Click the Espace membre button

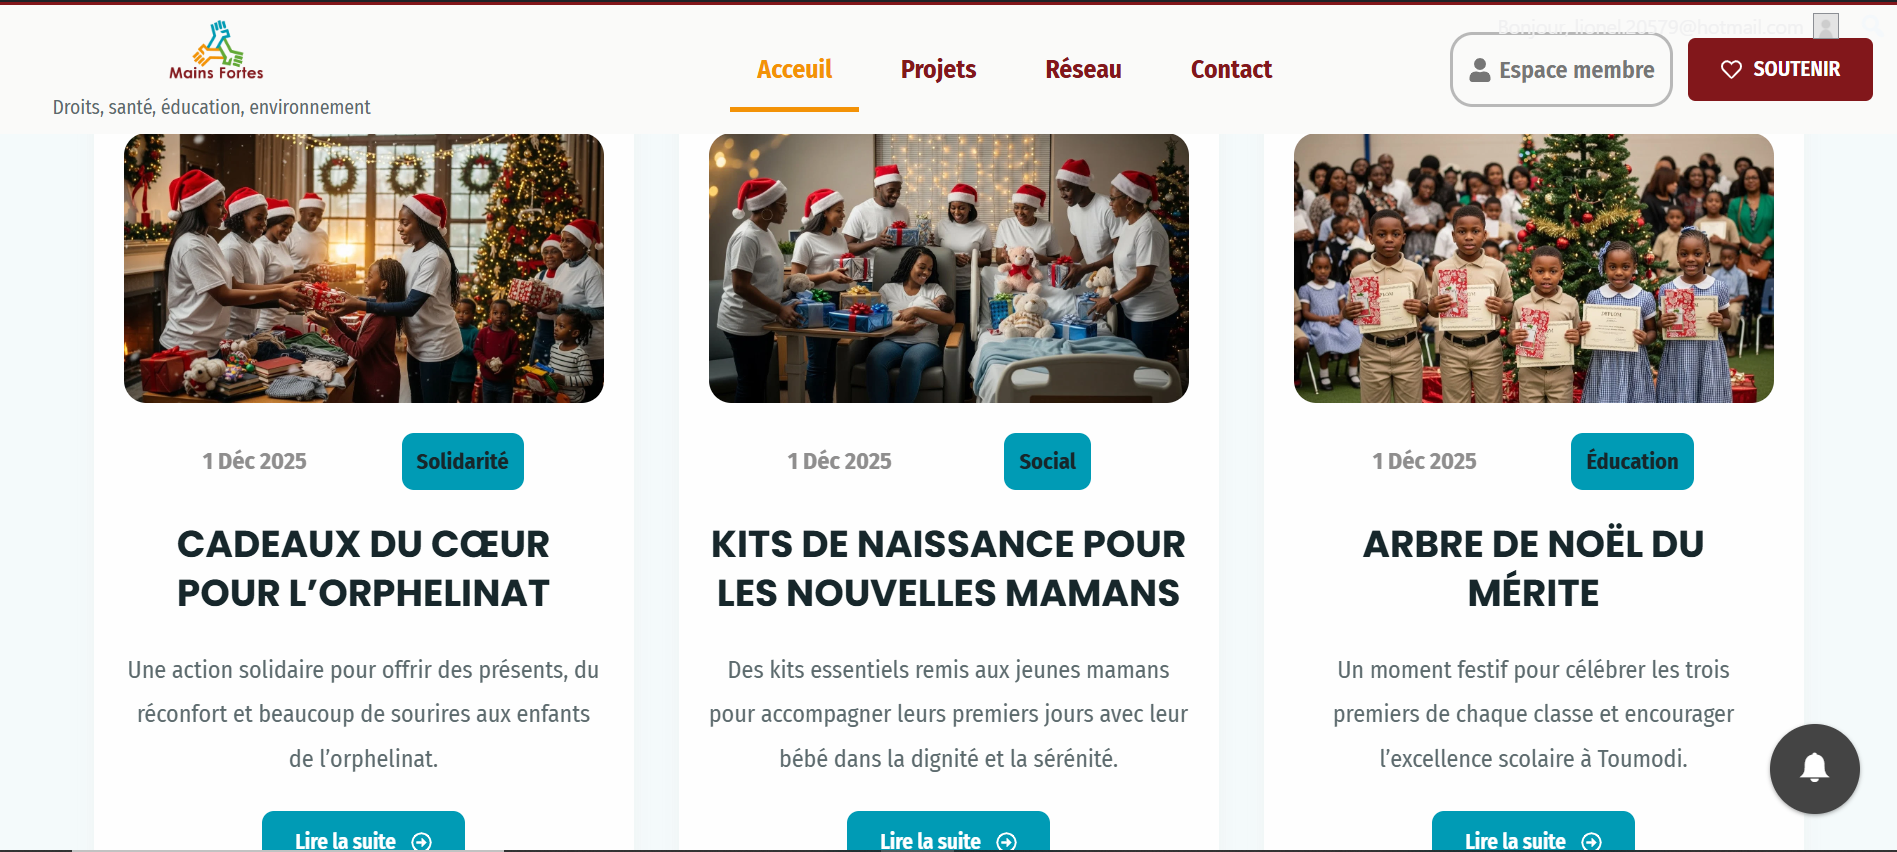1561,70
